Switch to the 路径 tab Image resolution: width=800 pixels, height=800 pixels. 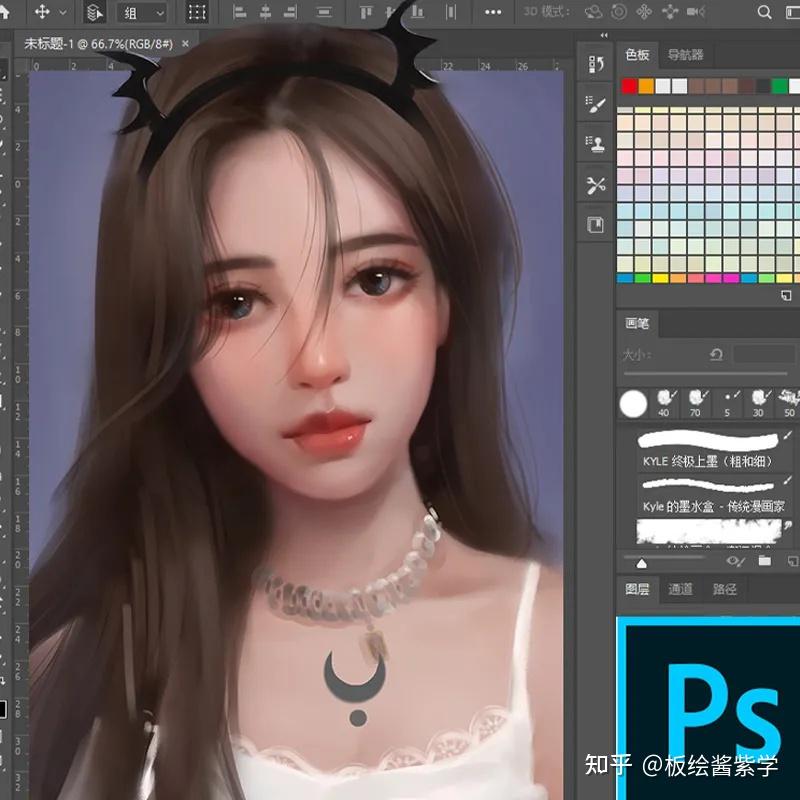pos(724,590)
